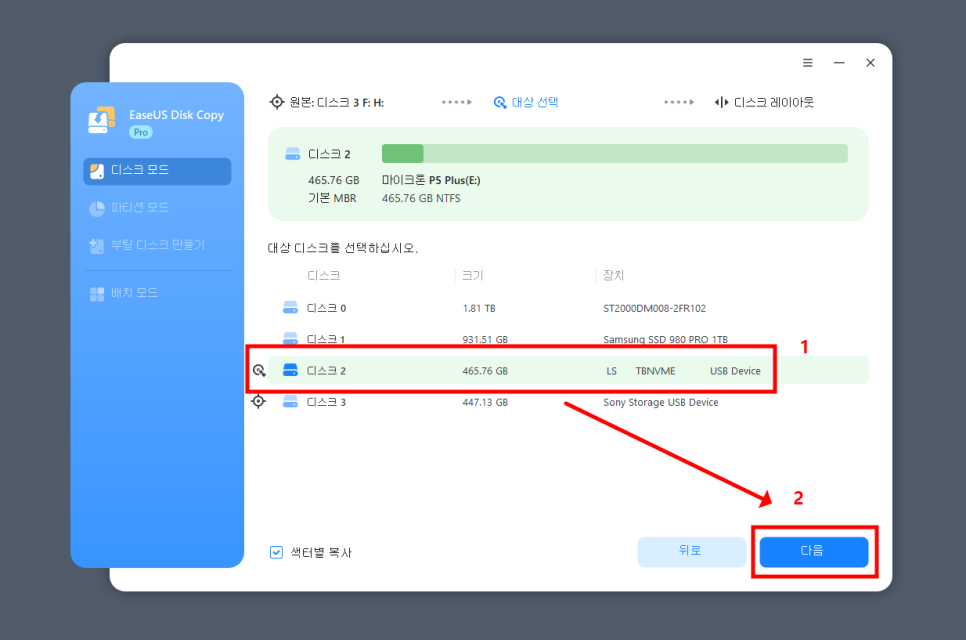The height and width of the screenshot is (640, 966).
Task: Close the EaseUS Disk Copy window
Action: point(870,63)
